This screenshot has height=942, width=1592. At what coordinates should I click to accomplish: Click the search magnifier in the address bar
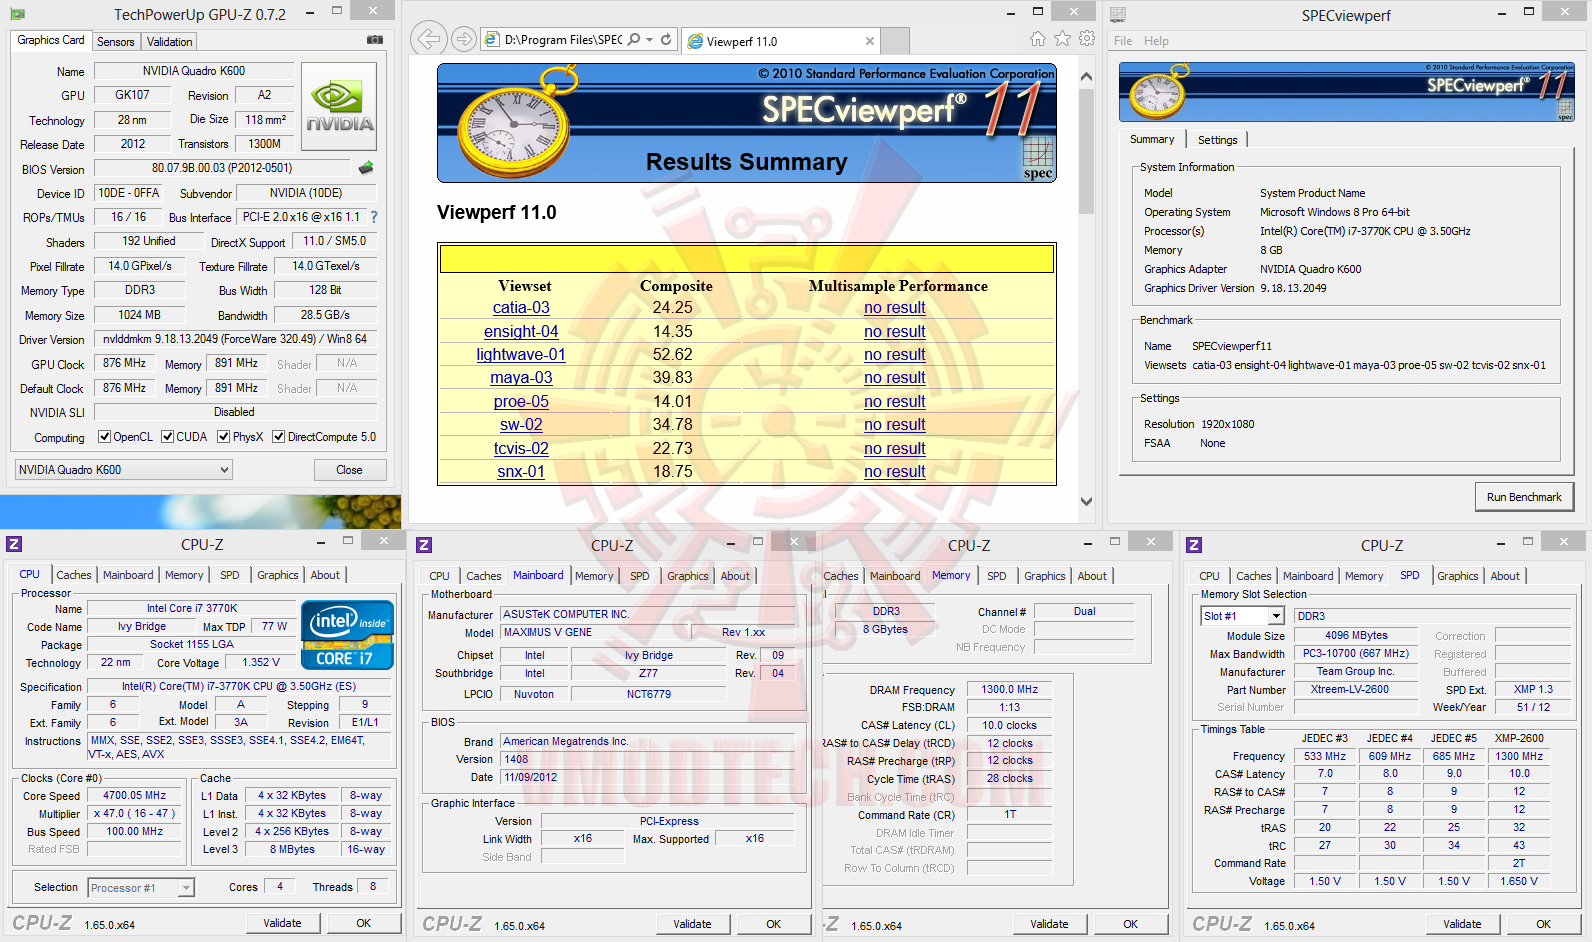634,40
